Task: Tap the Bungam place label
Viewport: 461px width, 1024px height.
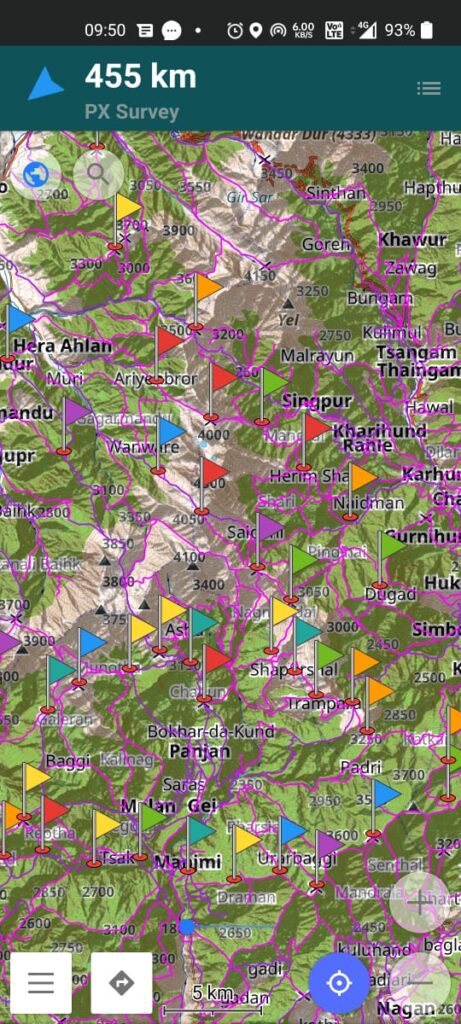Action: pyautogui.click(x=379, y=299)
